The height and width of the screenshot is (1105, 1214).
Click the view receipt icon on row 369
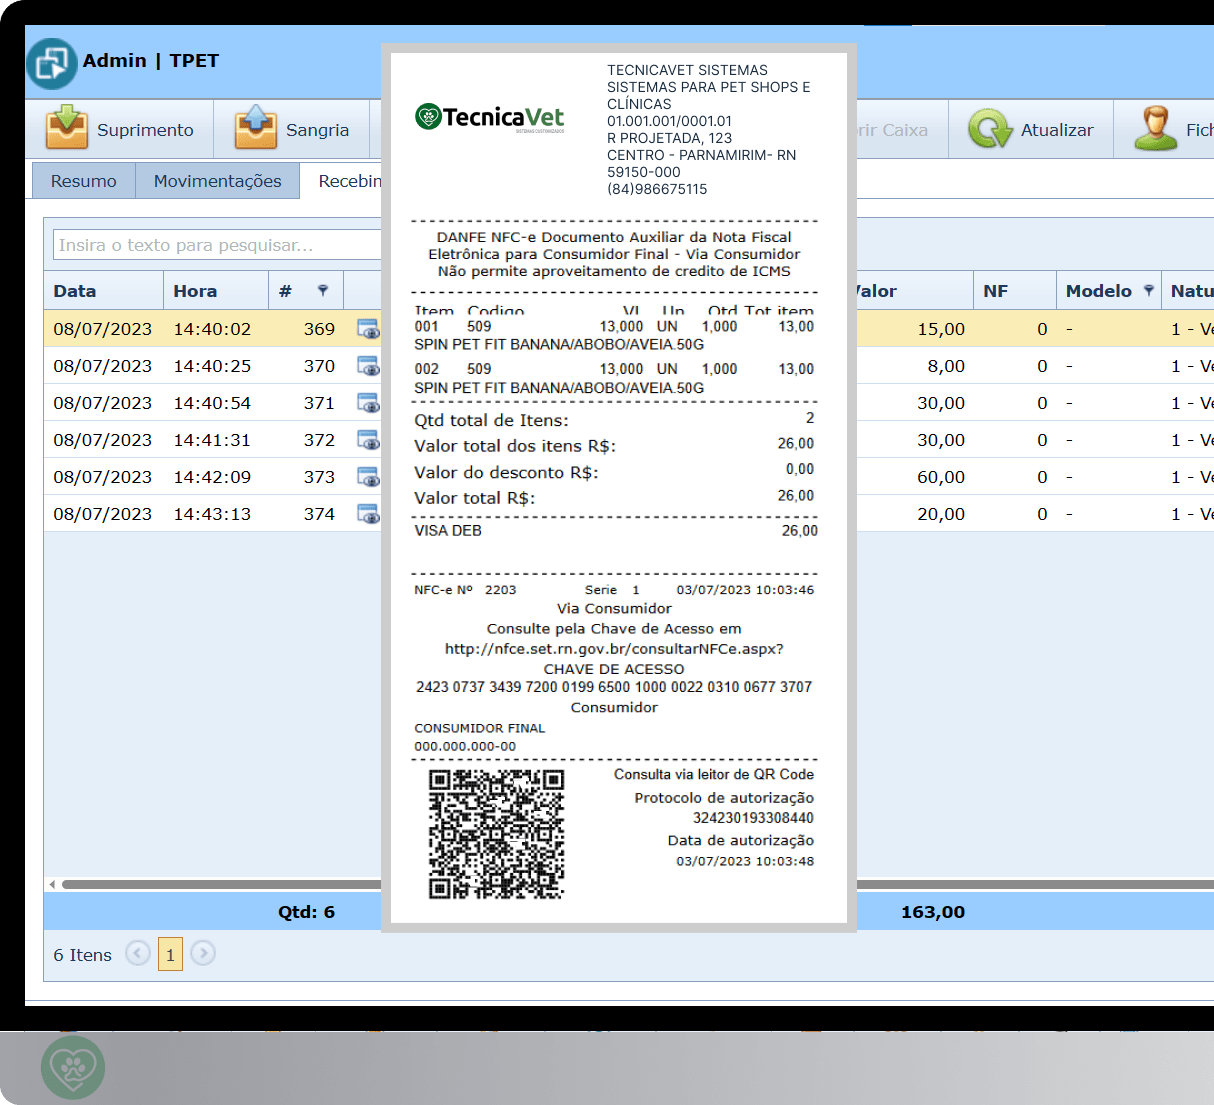pos(368,328)
